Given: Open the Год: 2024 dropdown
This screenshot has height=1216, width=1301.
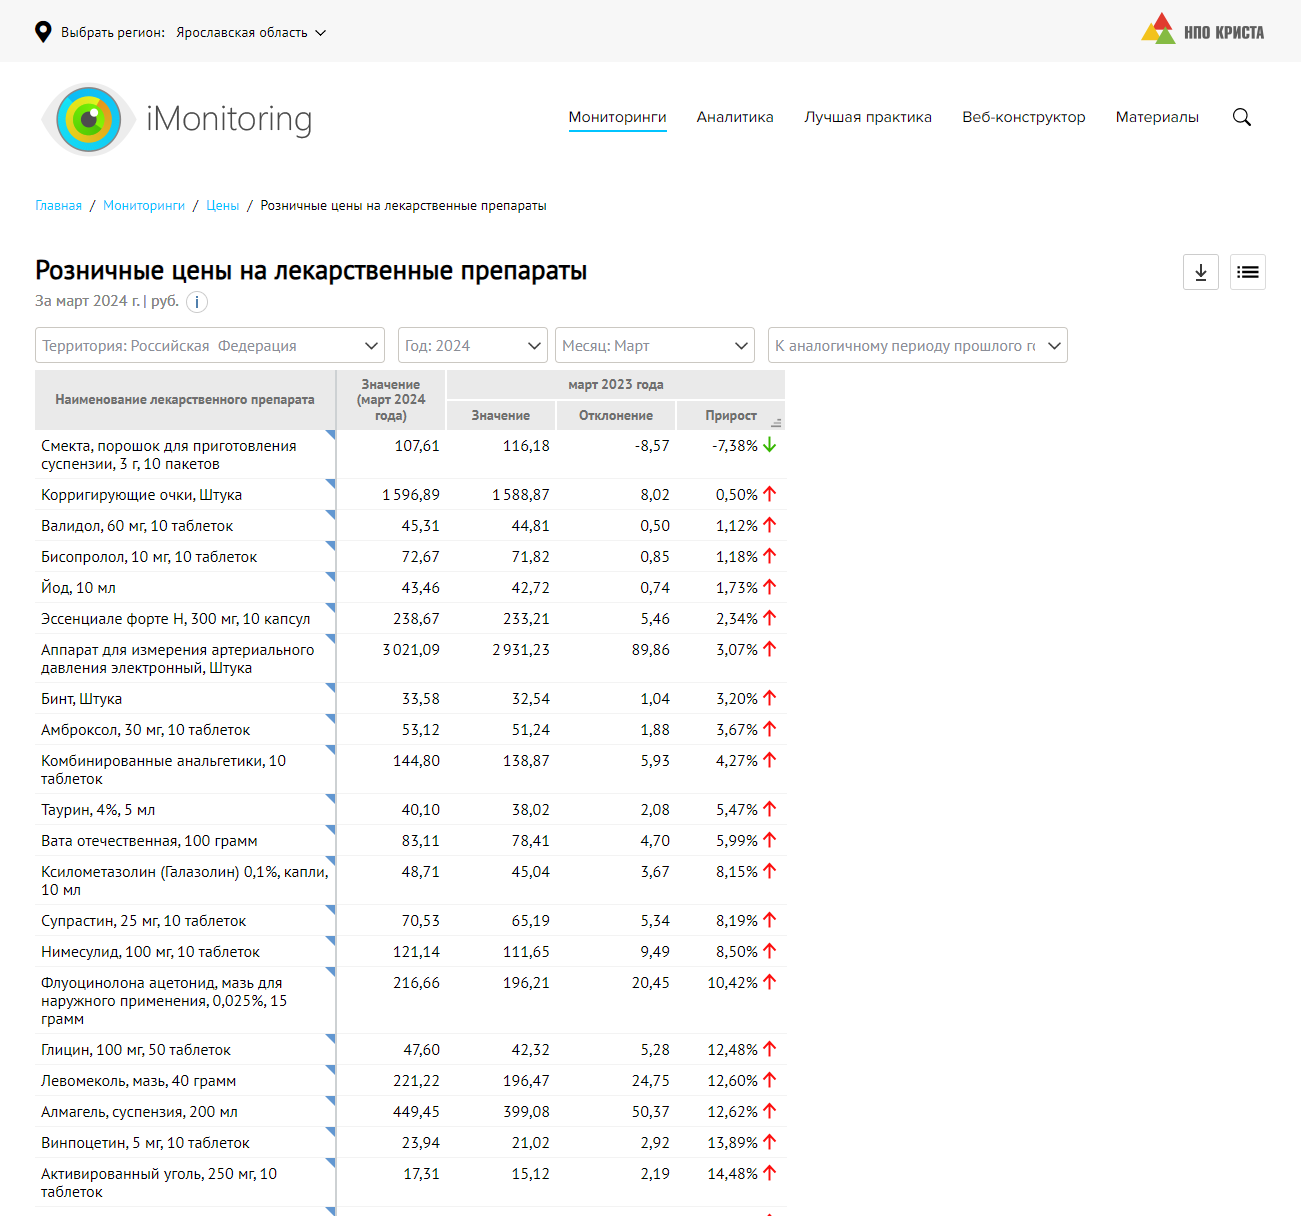Looking at the screenshot, I should (473, 345).
